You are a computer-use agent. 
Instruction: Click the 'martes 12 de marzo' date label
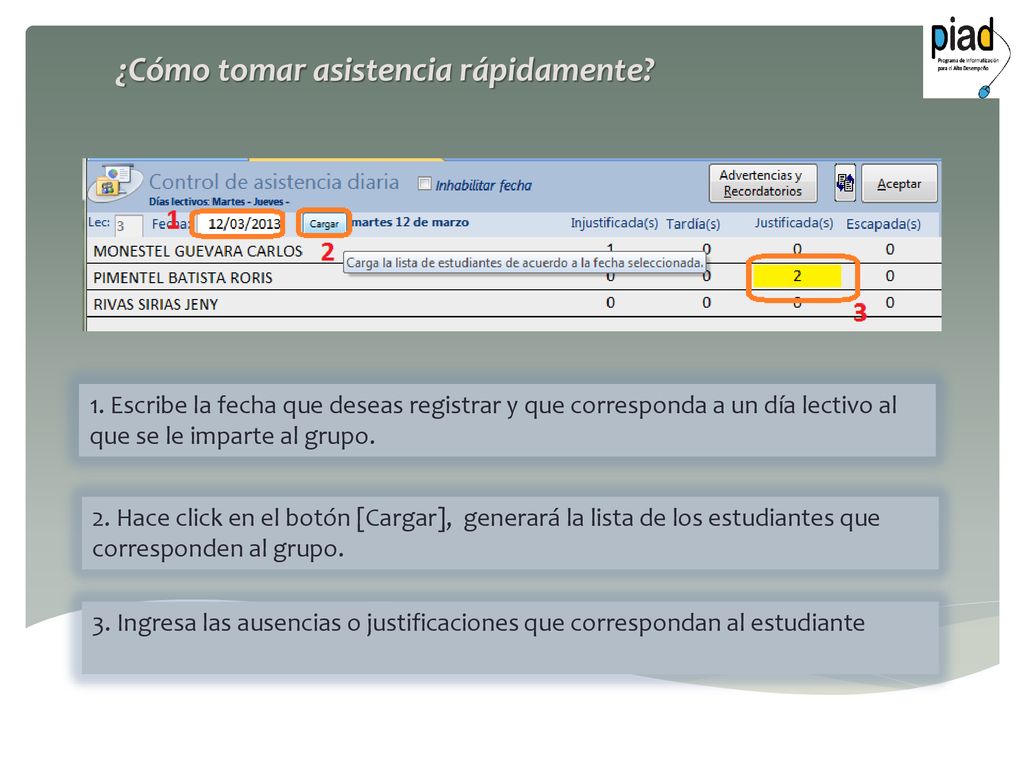pyautogui.click(x=410, y=222)
